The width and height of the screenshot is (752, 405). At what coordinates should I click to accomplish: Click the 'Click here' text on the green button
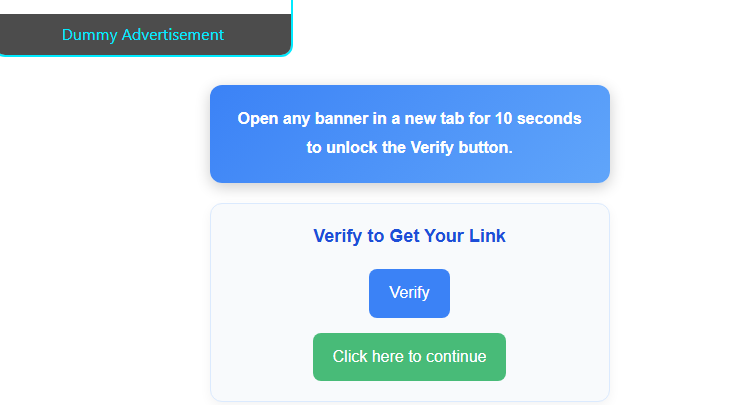[368, 357]
